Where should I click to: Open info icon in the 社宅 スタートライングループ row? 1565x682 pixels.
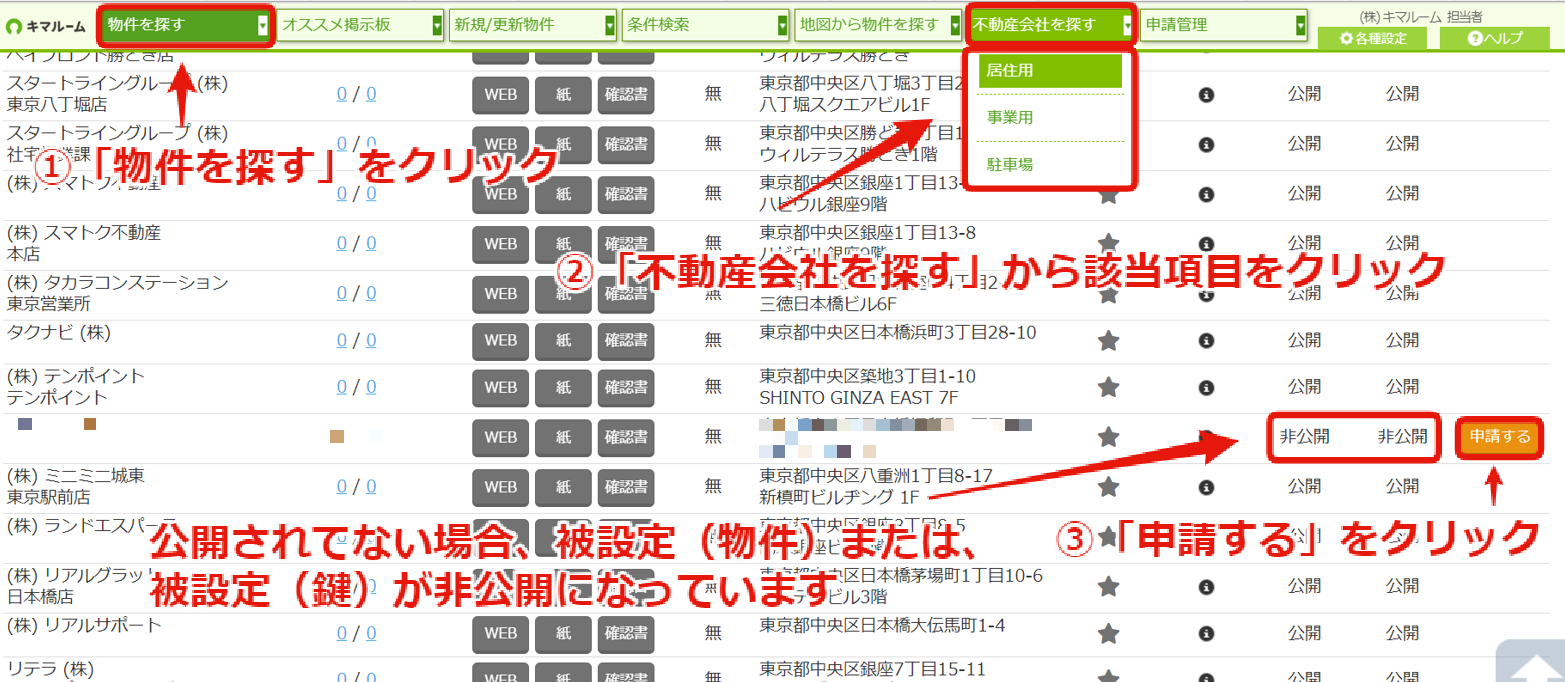[1206, 143]
